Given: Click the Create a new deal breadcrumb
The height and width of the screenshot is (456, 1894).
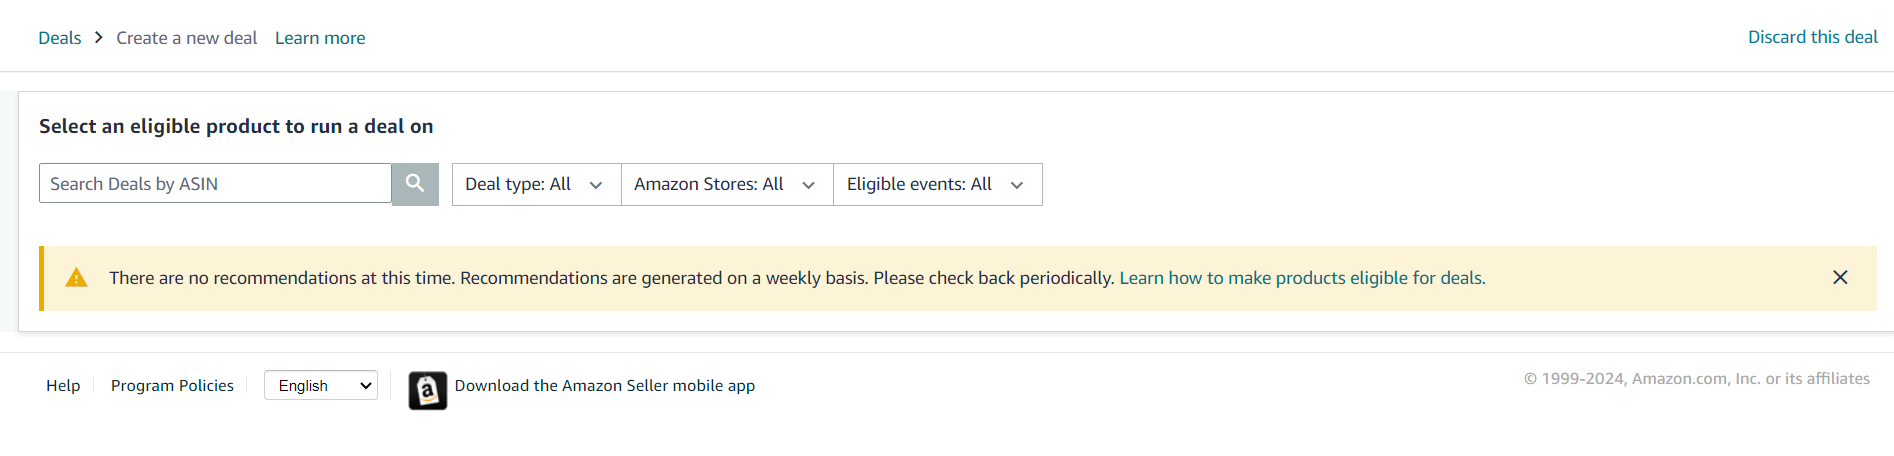Looking at the screenshot, I should coord(187,38).
